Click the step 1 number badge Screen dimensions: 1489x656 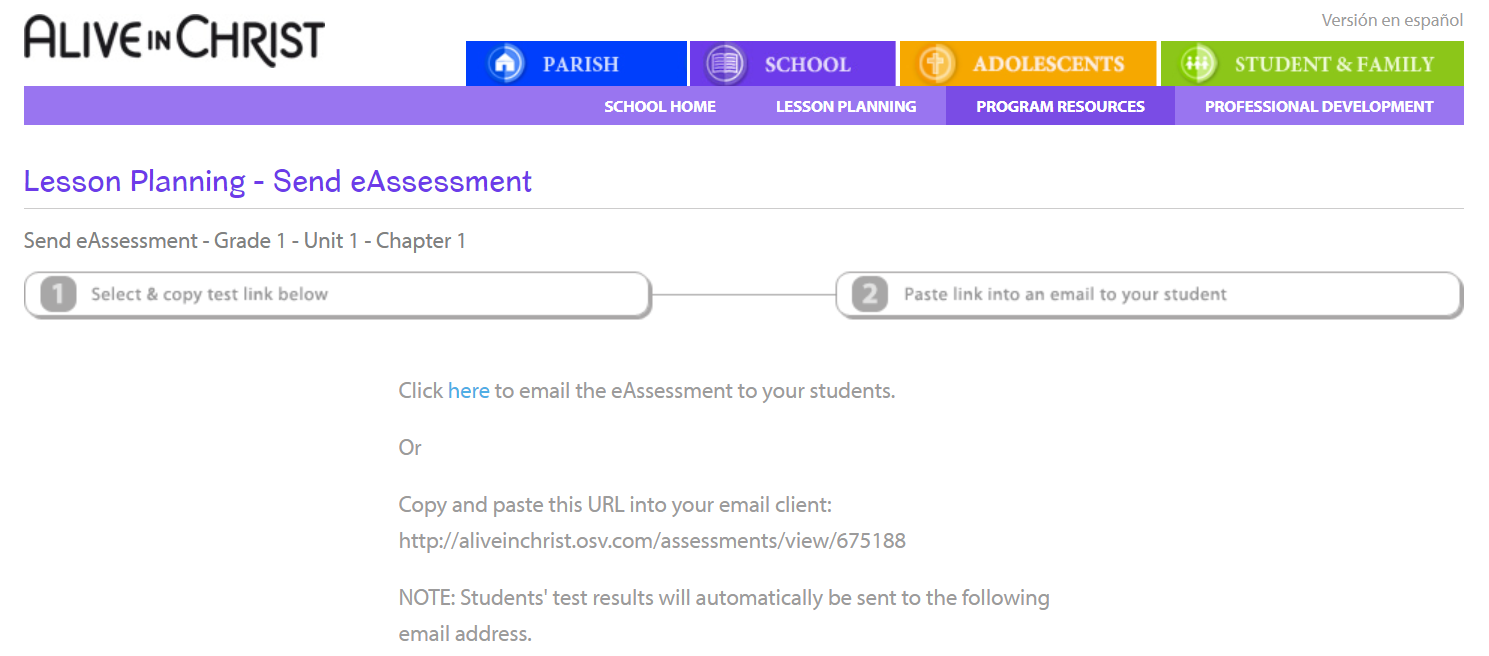point(58,294)
